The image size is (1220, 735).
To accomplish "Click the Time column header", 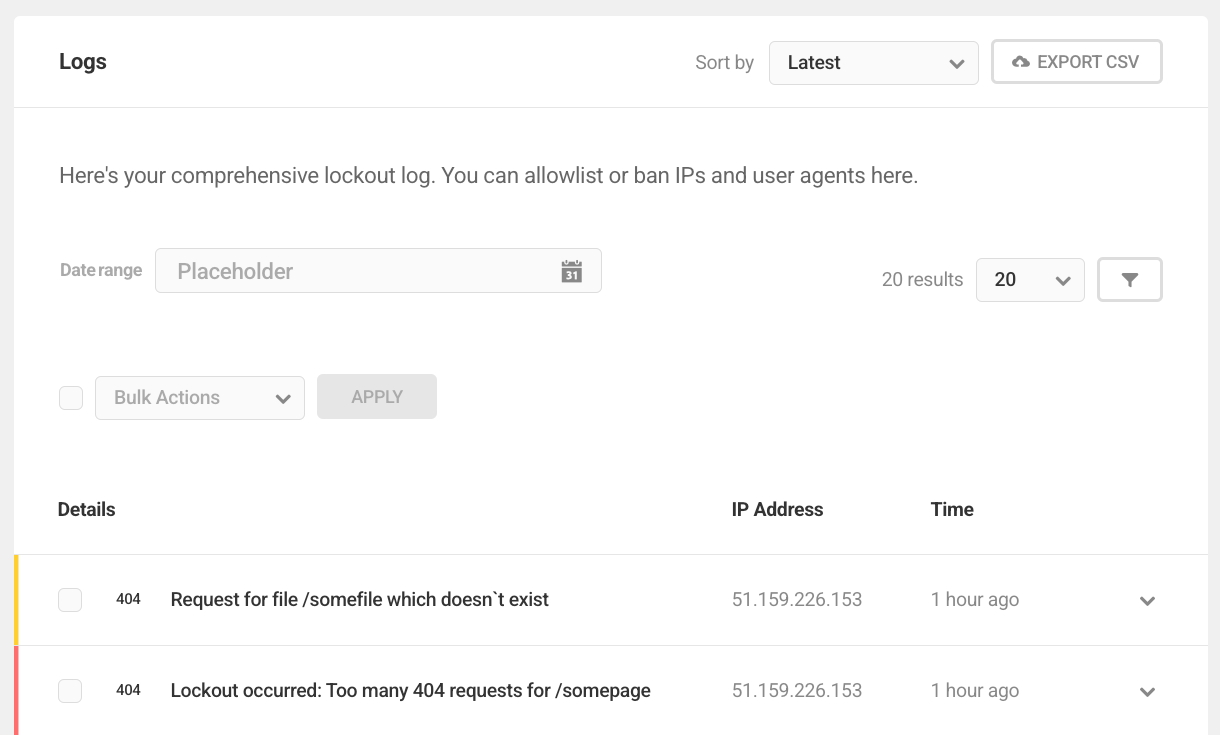I will 951,509.
